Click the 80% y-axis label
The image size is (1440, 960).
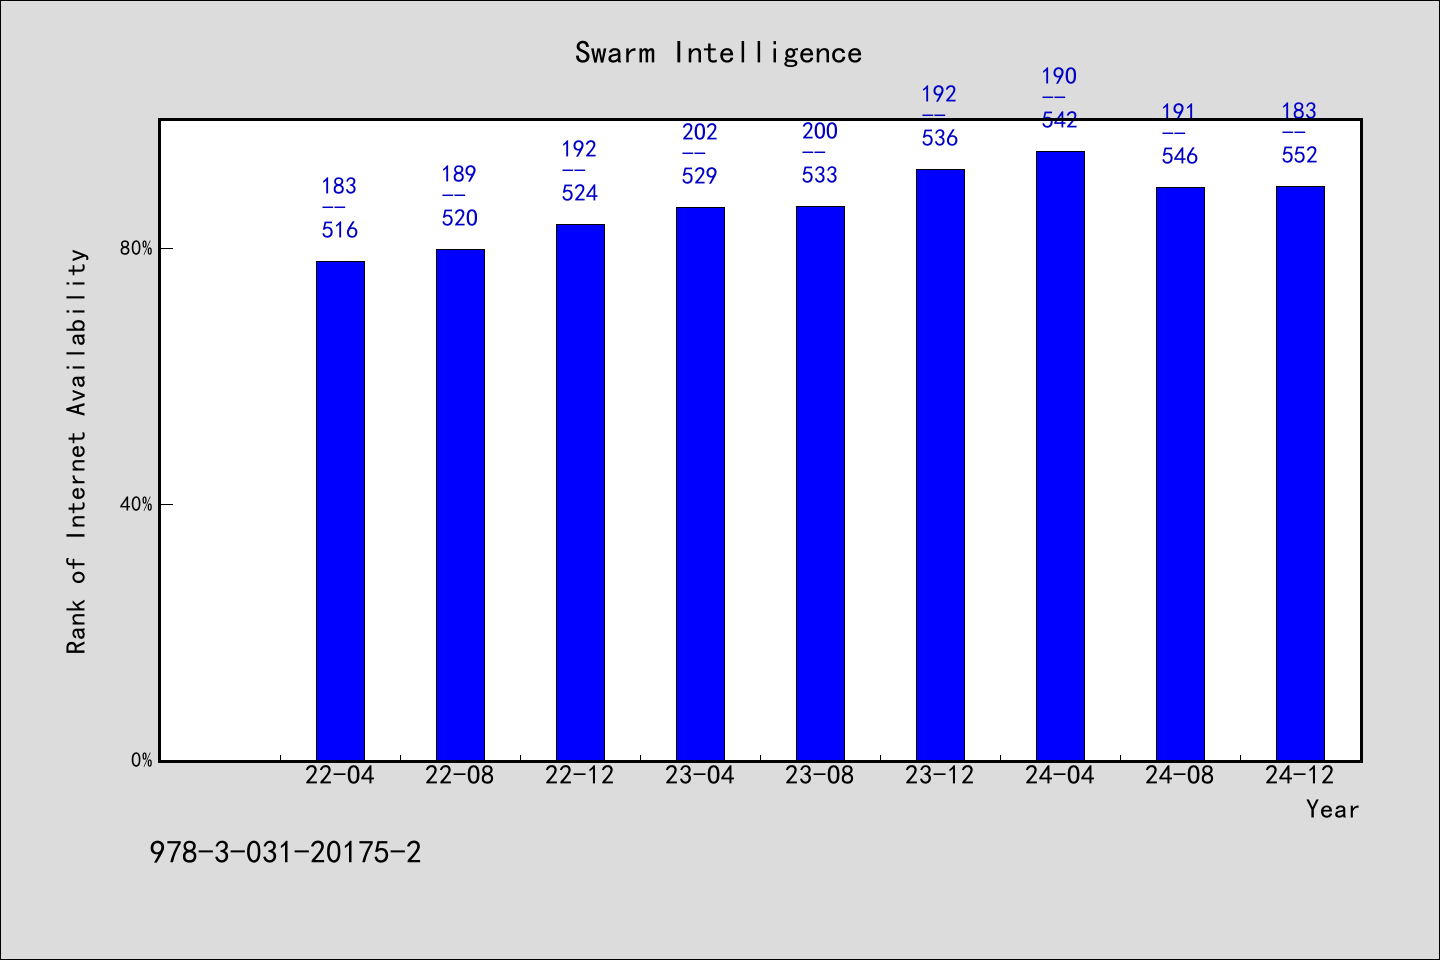pos(137,248)
